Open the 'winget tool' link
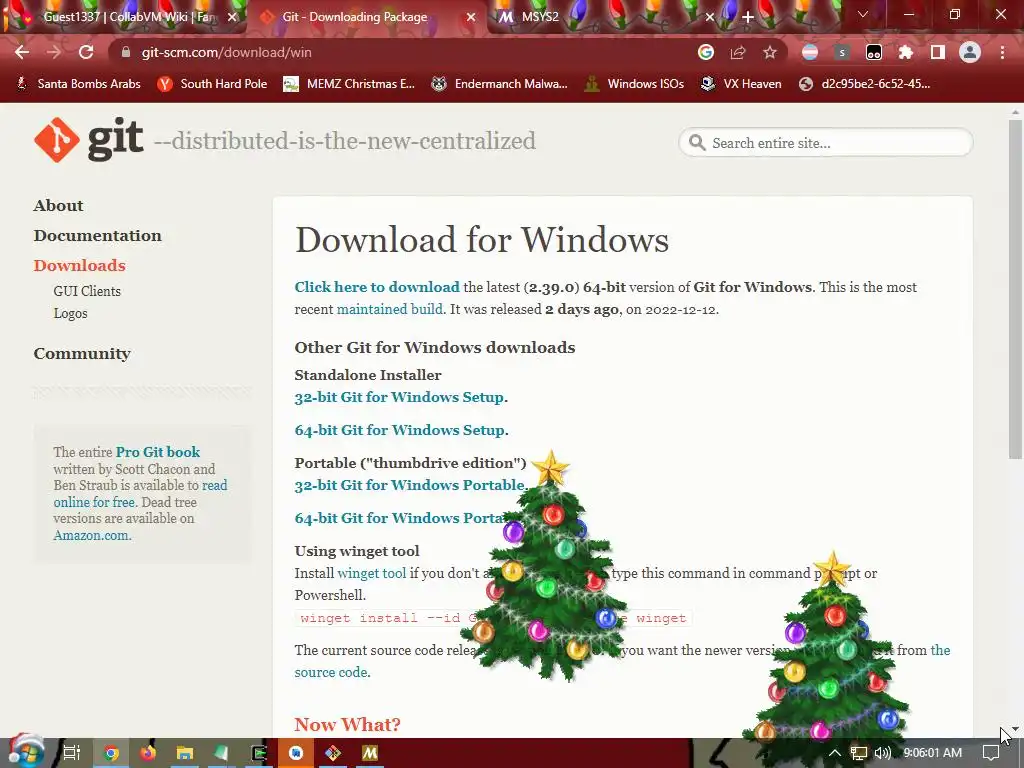 coord(371,573)
